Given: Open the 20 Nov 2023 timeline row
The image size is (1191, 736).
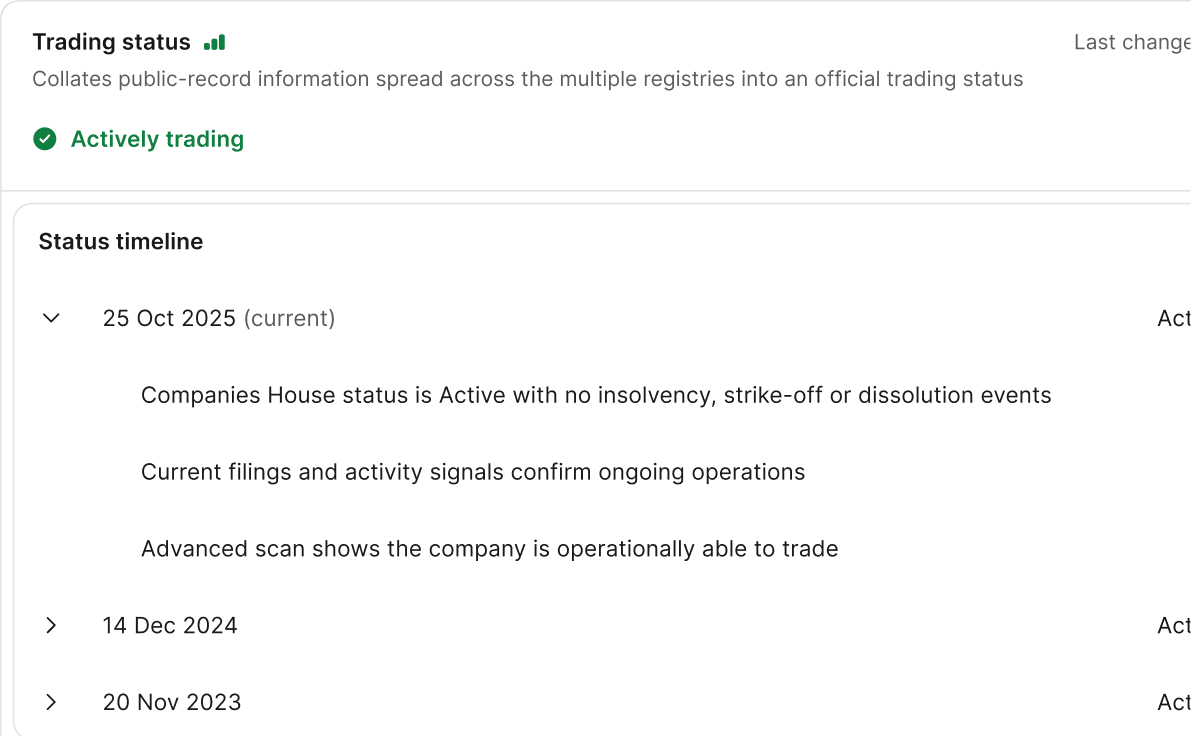Looking at the screenshot, I should tap(172, 703).
